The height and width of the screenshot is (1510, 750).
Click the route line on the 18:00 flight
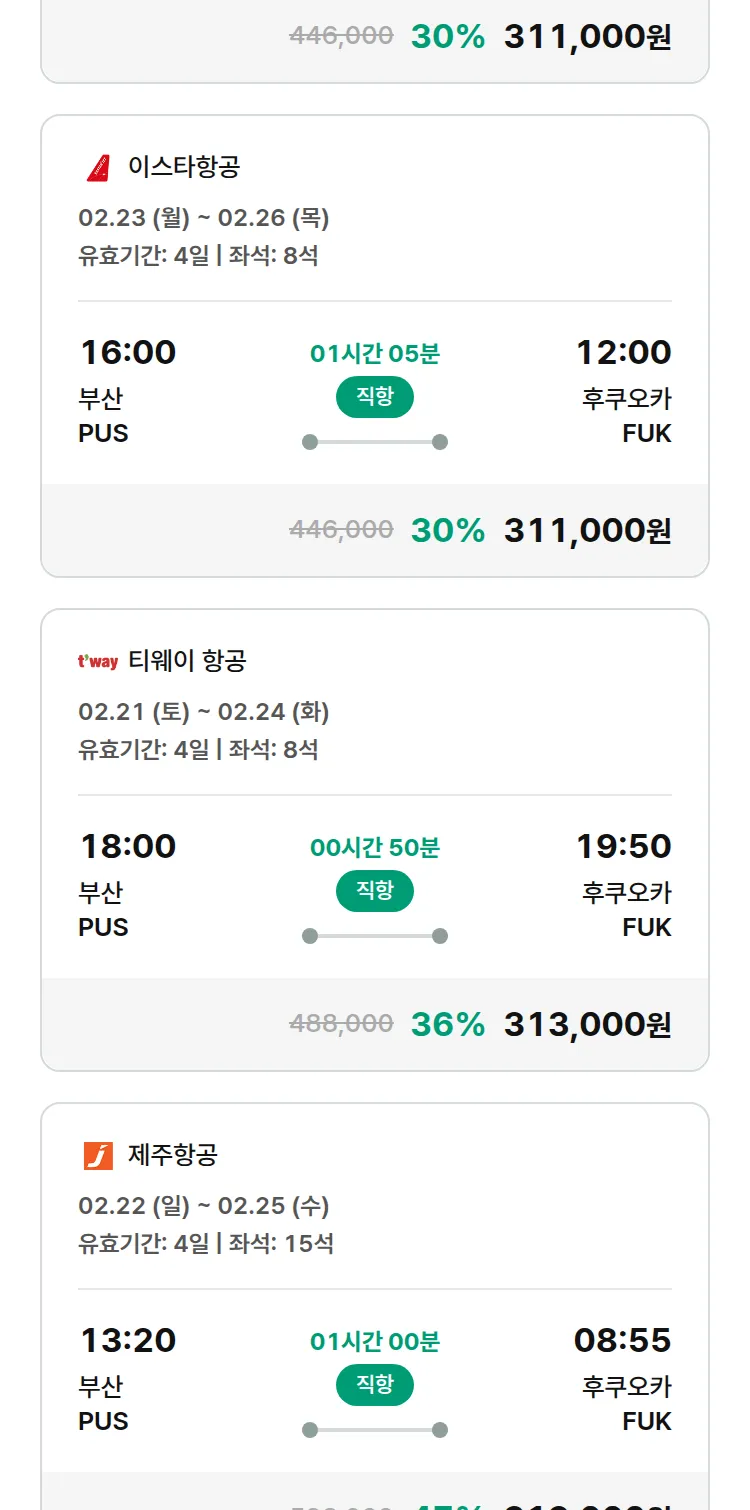point(375,936)
